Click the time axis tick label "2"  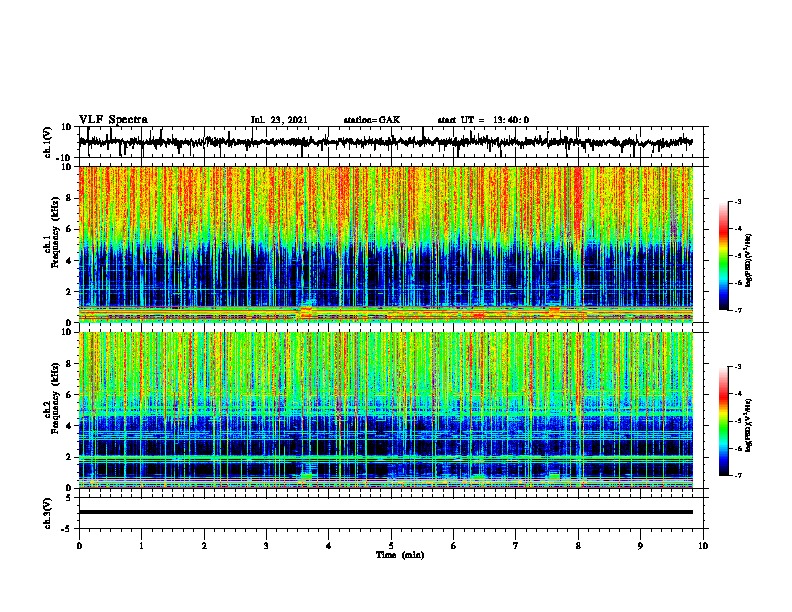(x=204, y=546)
